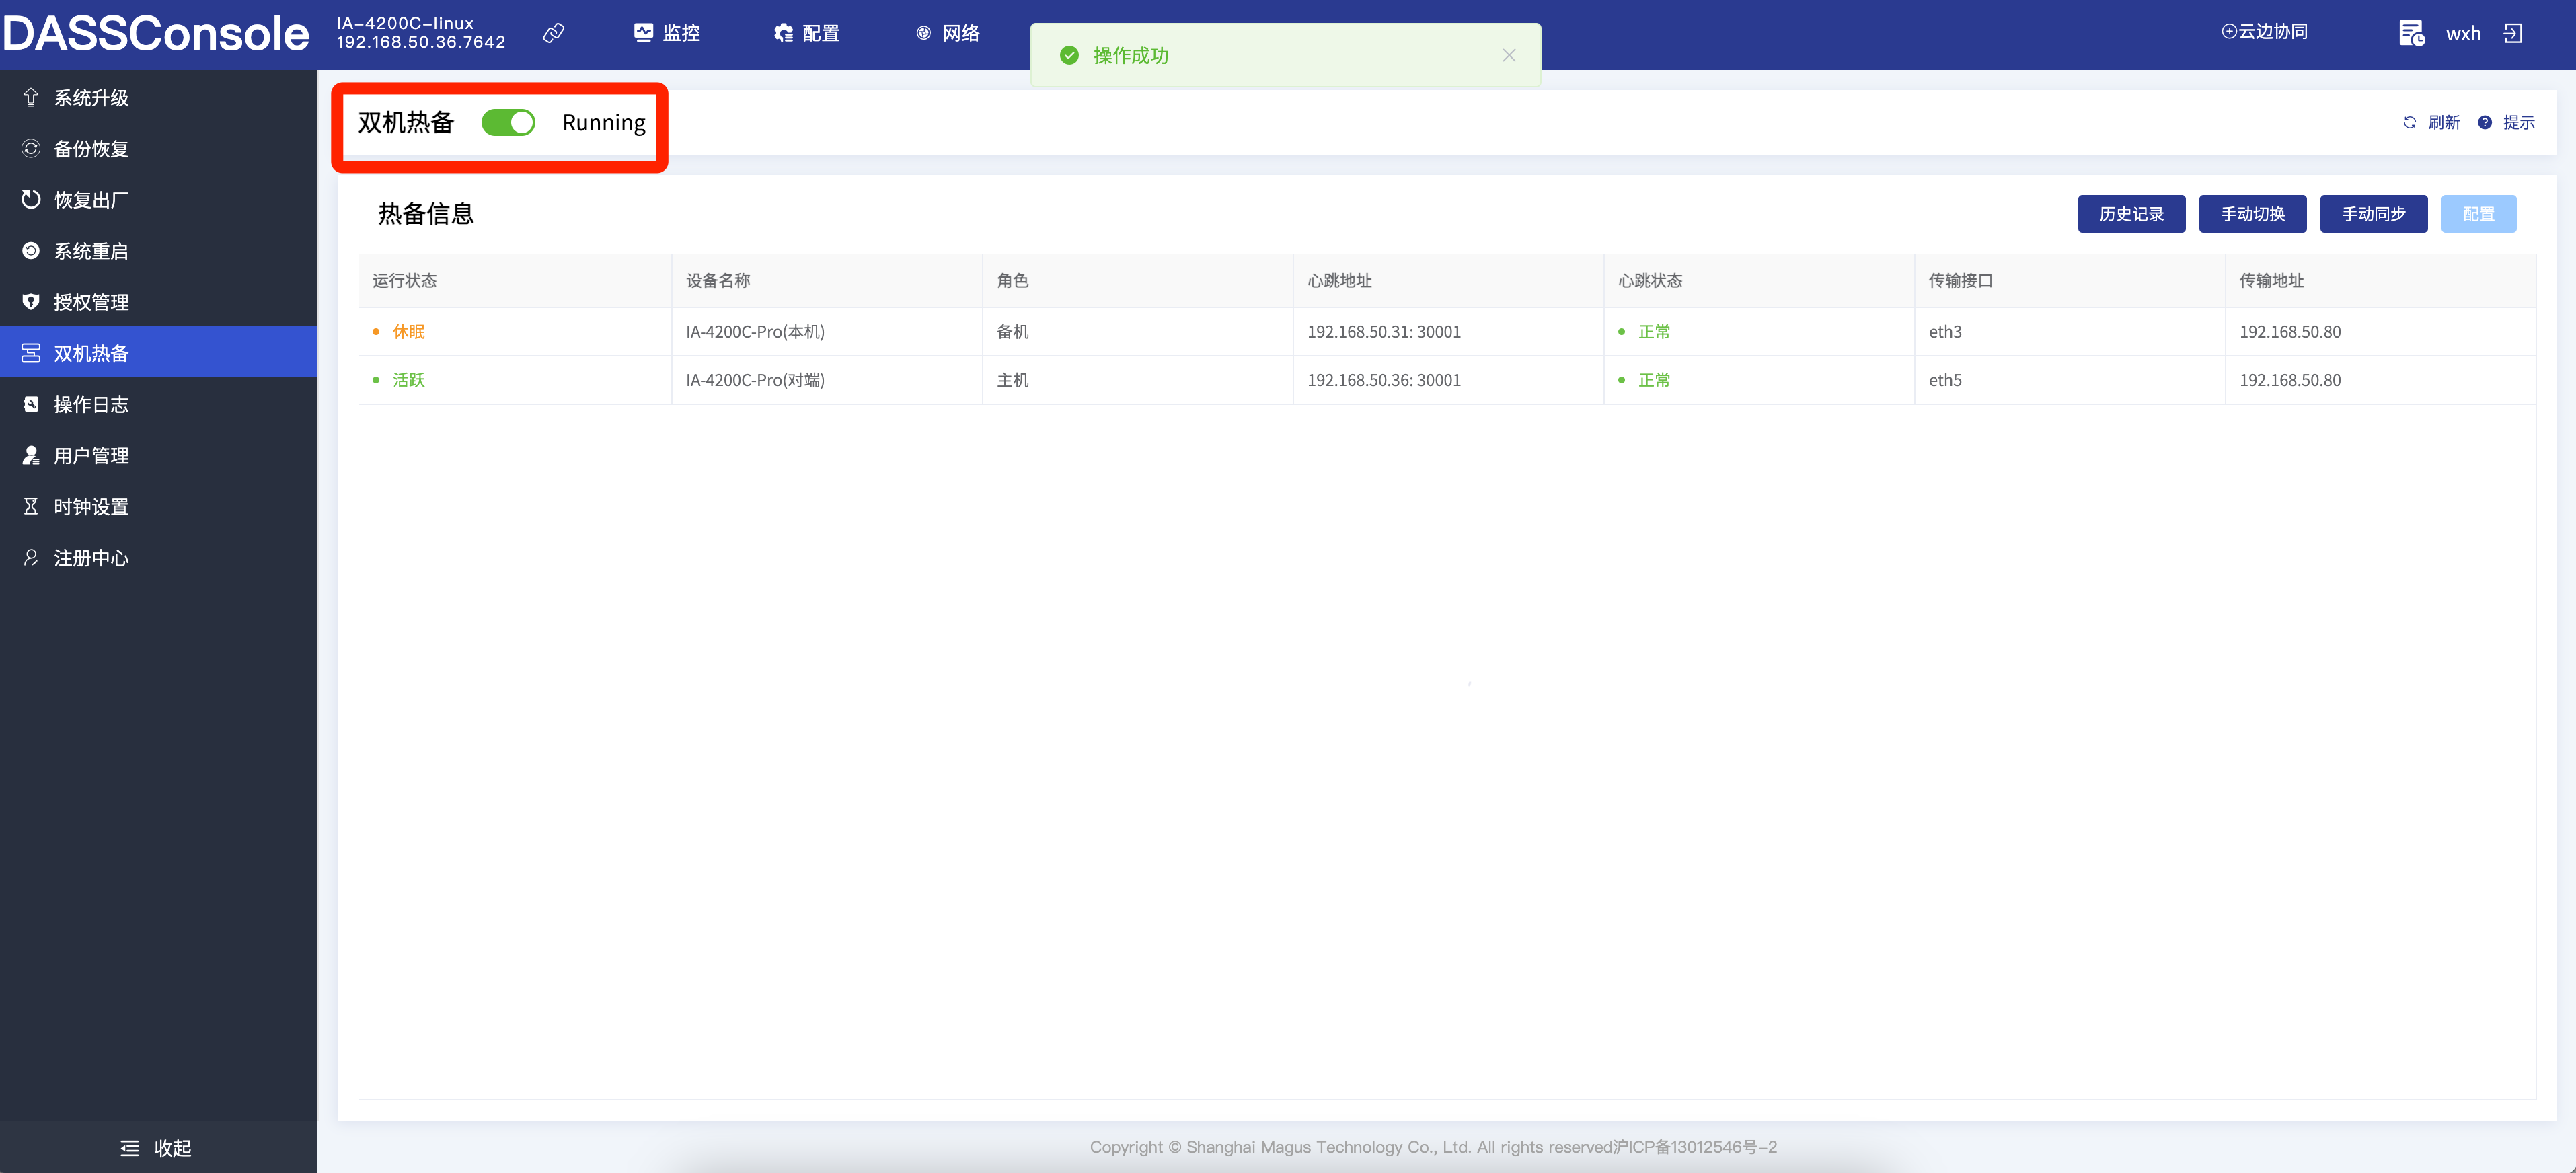Click the 双机热备 server icon in sidebar

[x=31, y=352]
